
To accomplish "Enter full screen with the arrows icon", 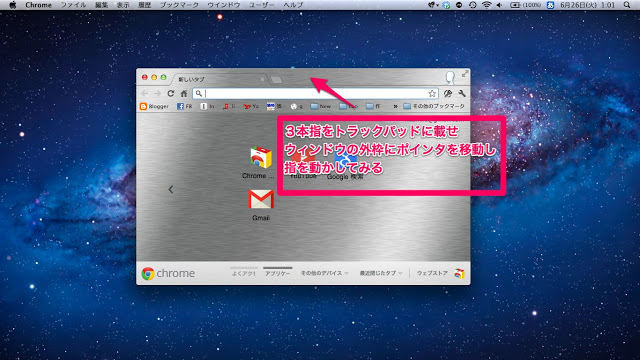I will coord(465,74).
